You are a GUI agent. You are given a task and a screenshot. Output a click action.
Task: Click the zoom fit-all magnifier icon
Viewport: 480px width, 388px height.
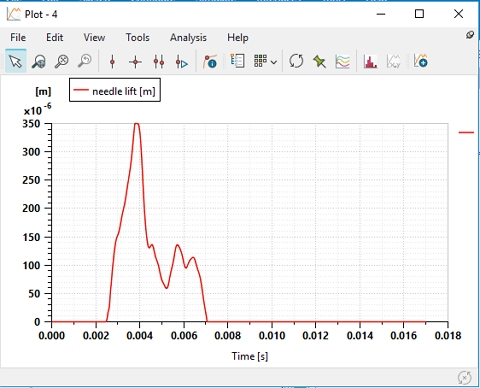62,62
